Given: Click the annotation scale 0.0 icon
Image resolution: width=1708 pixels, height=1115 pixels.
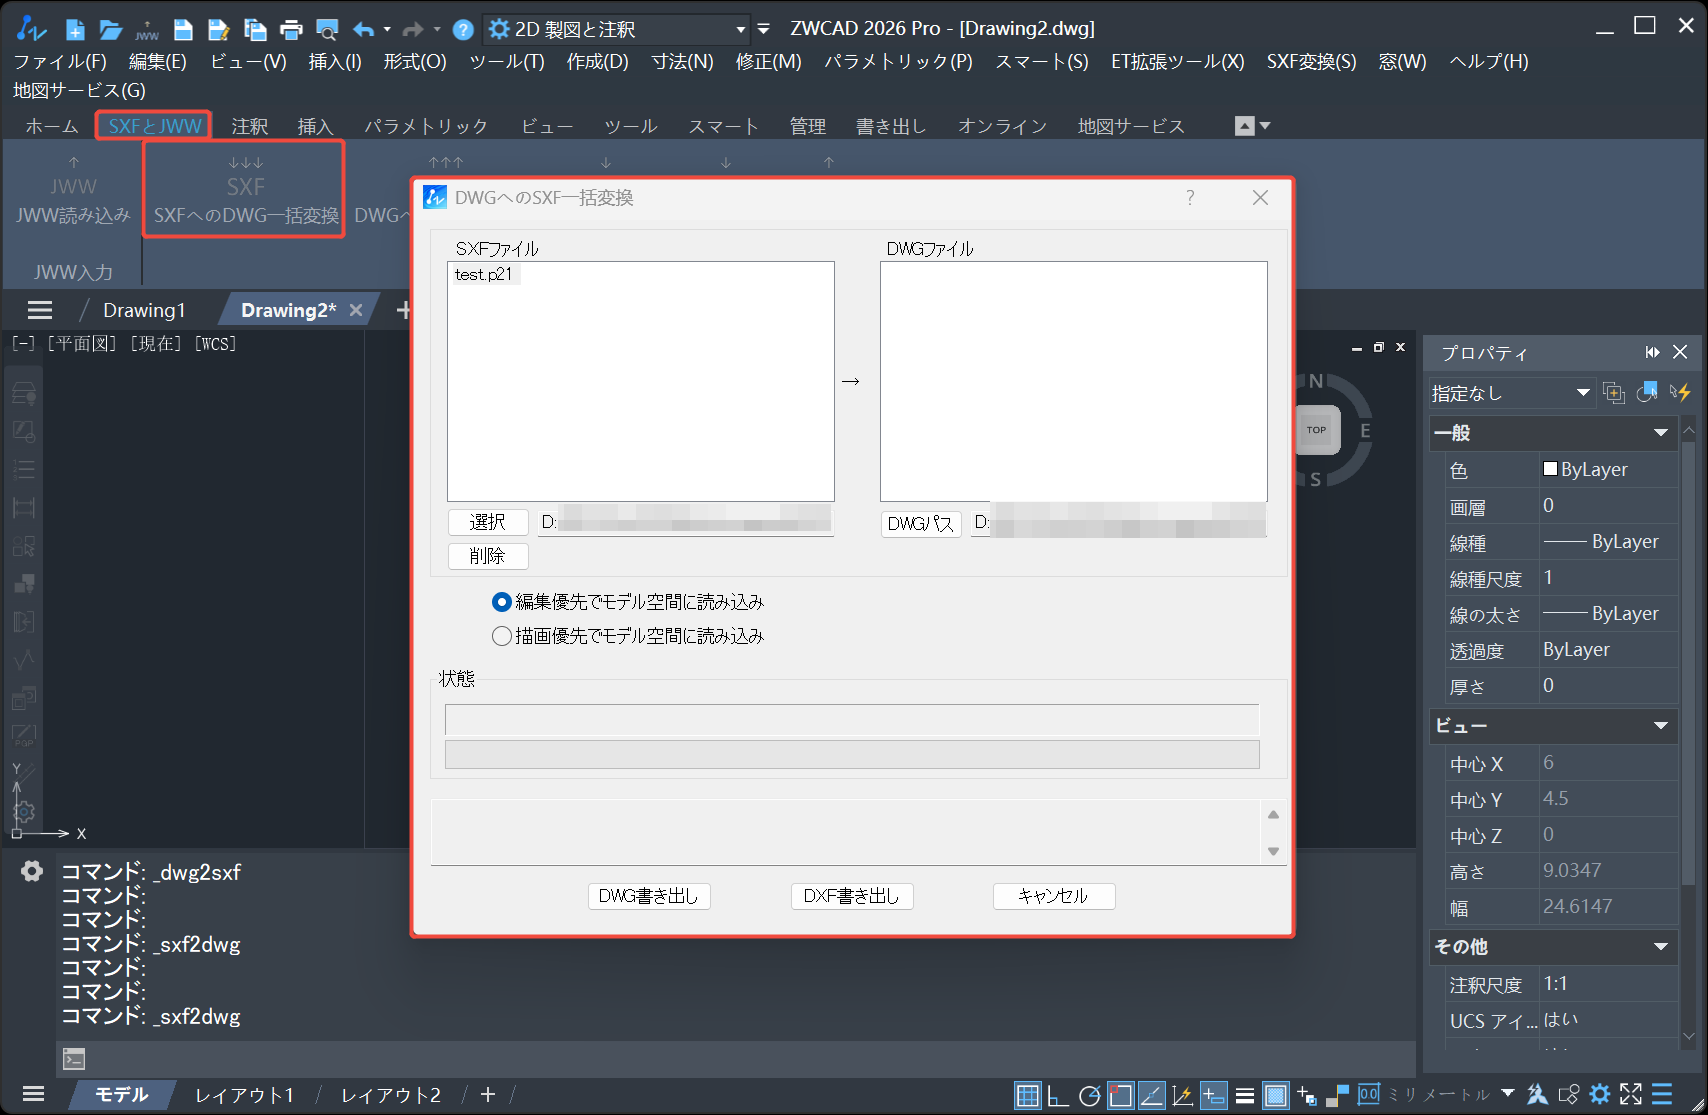Looking at the screenshot, I should [x=1369, y=1094].
